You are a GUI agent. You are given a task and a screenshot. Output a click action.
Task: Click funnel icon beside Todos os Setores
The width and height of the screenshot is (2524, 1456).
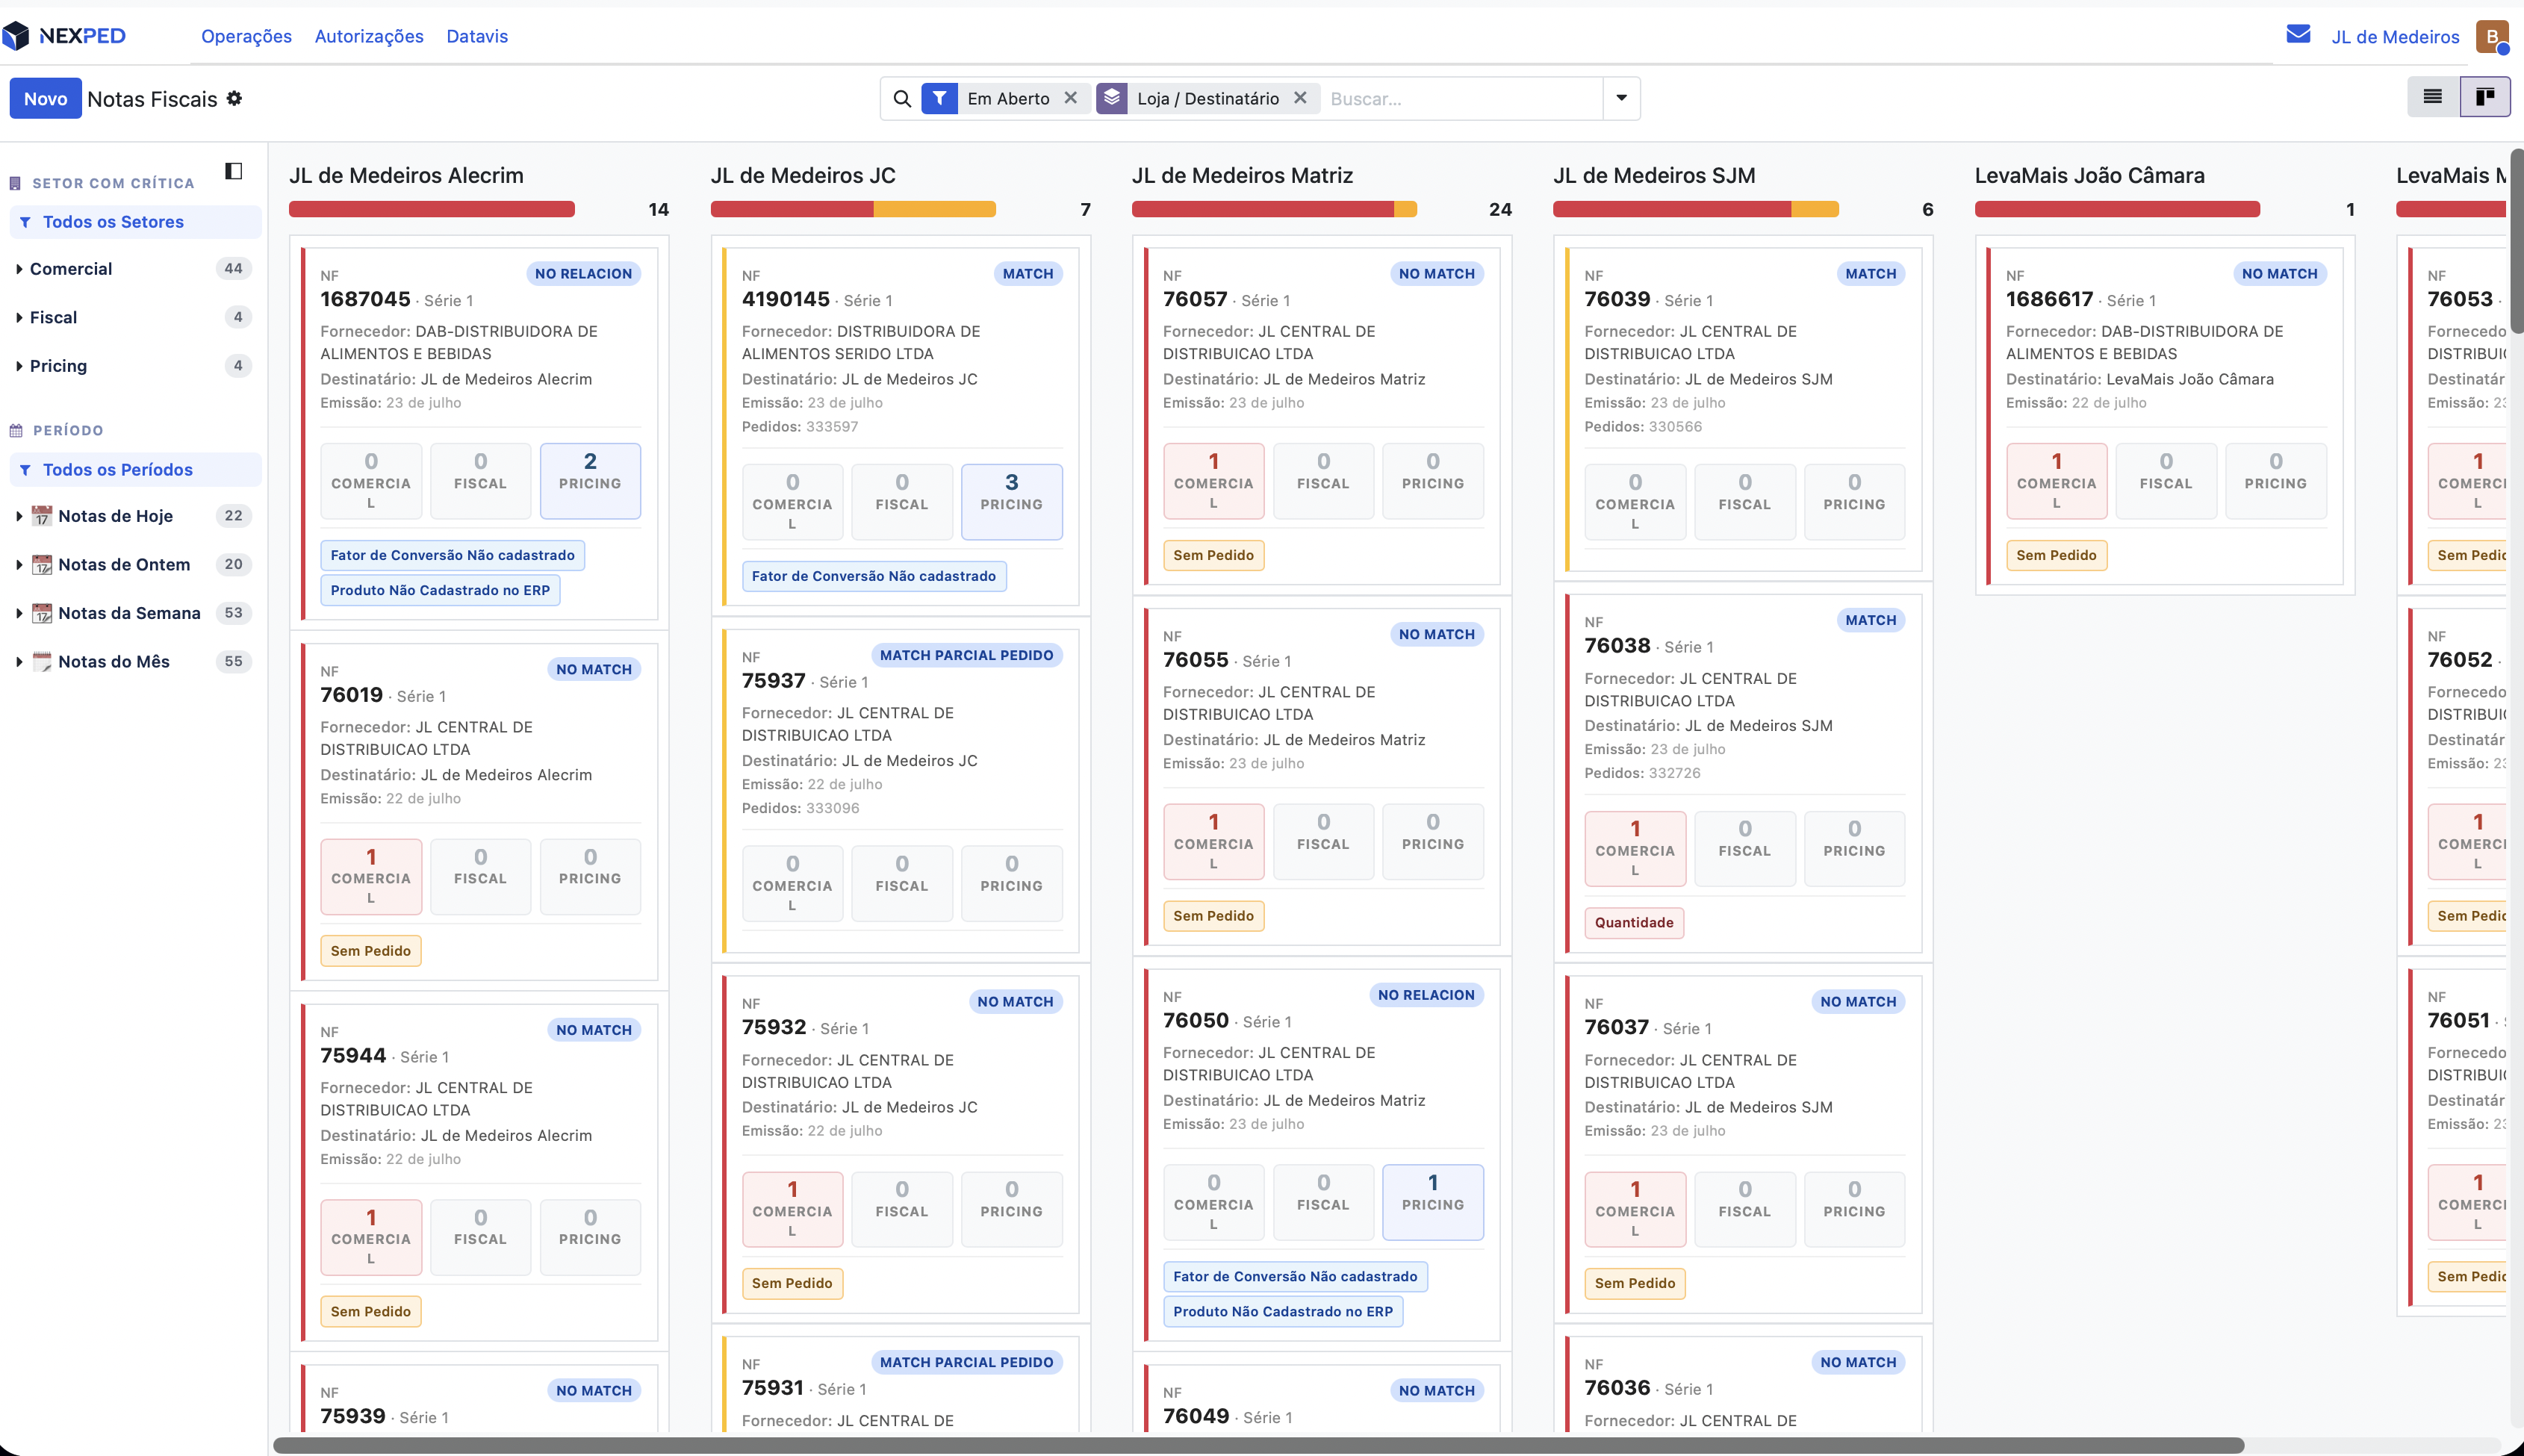point(25,222)
